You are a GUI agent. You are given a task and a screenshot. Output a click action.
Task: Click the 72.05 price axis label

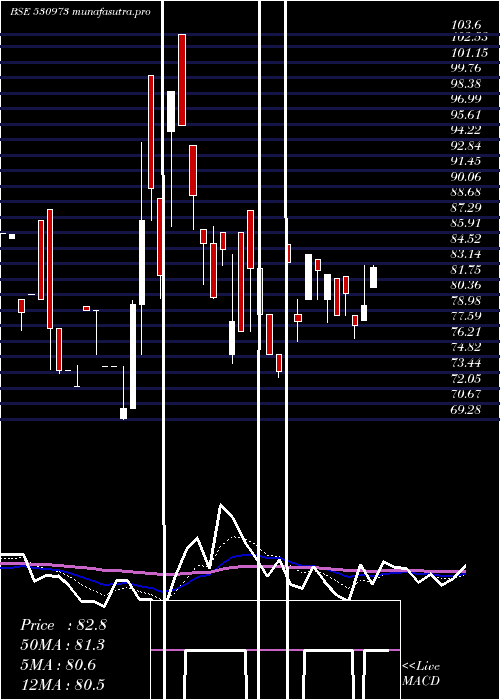click(x=466, y=379)
